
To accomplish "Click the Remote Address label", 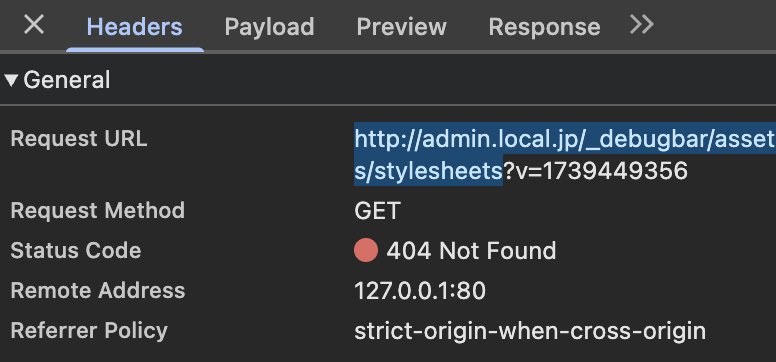I will 97,290.
